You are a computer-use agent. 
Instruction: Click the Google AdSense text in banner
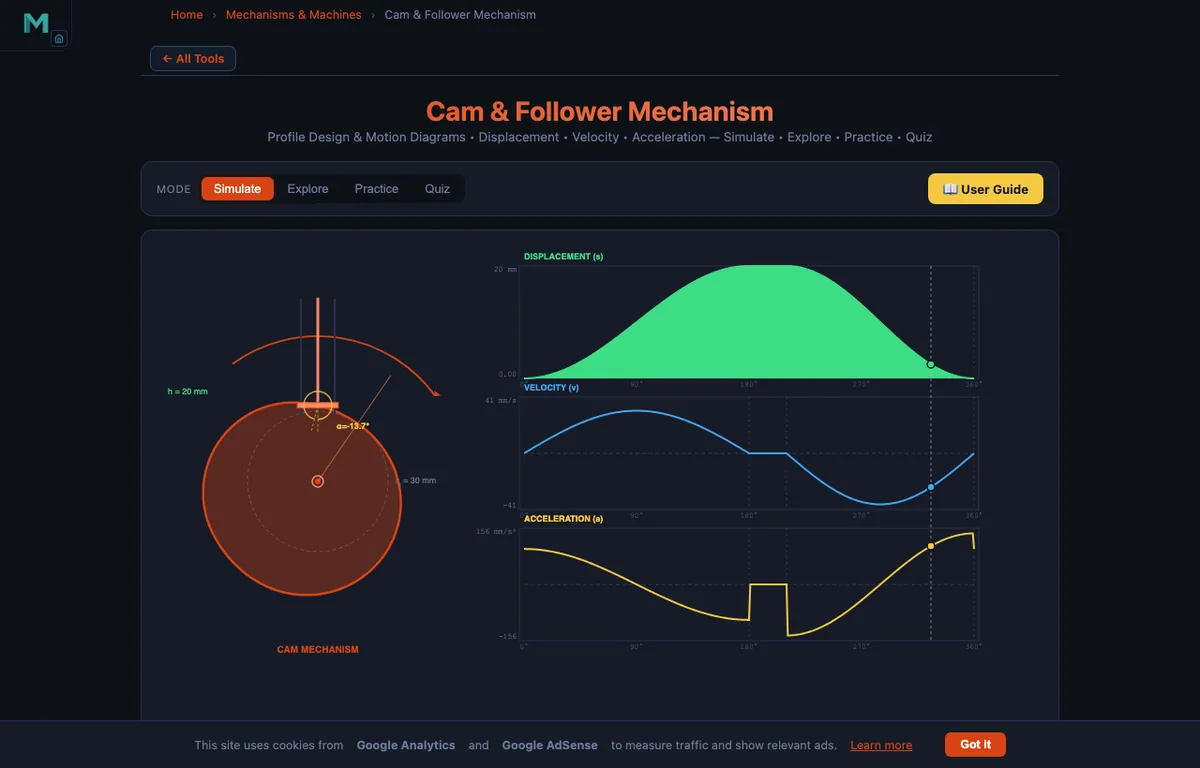550,746
